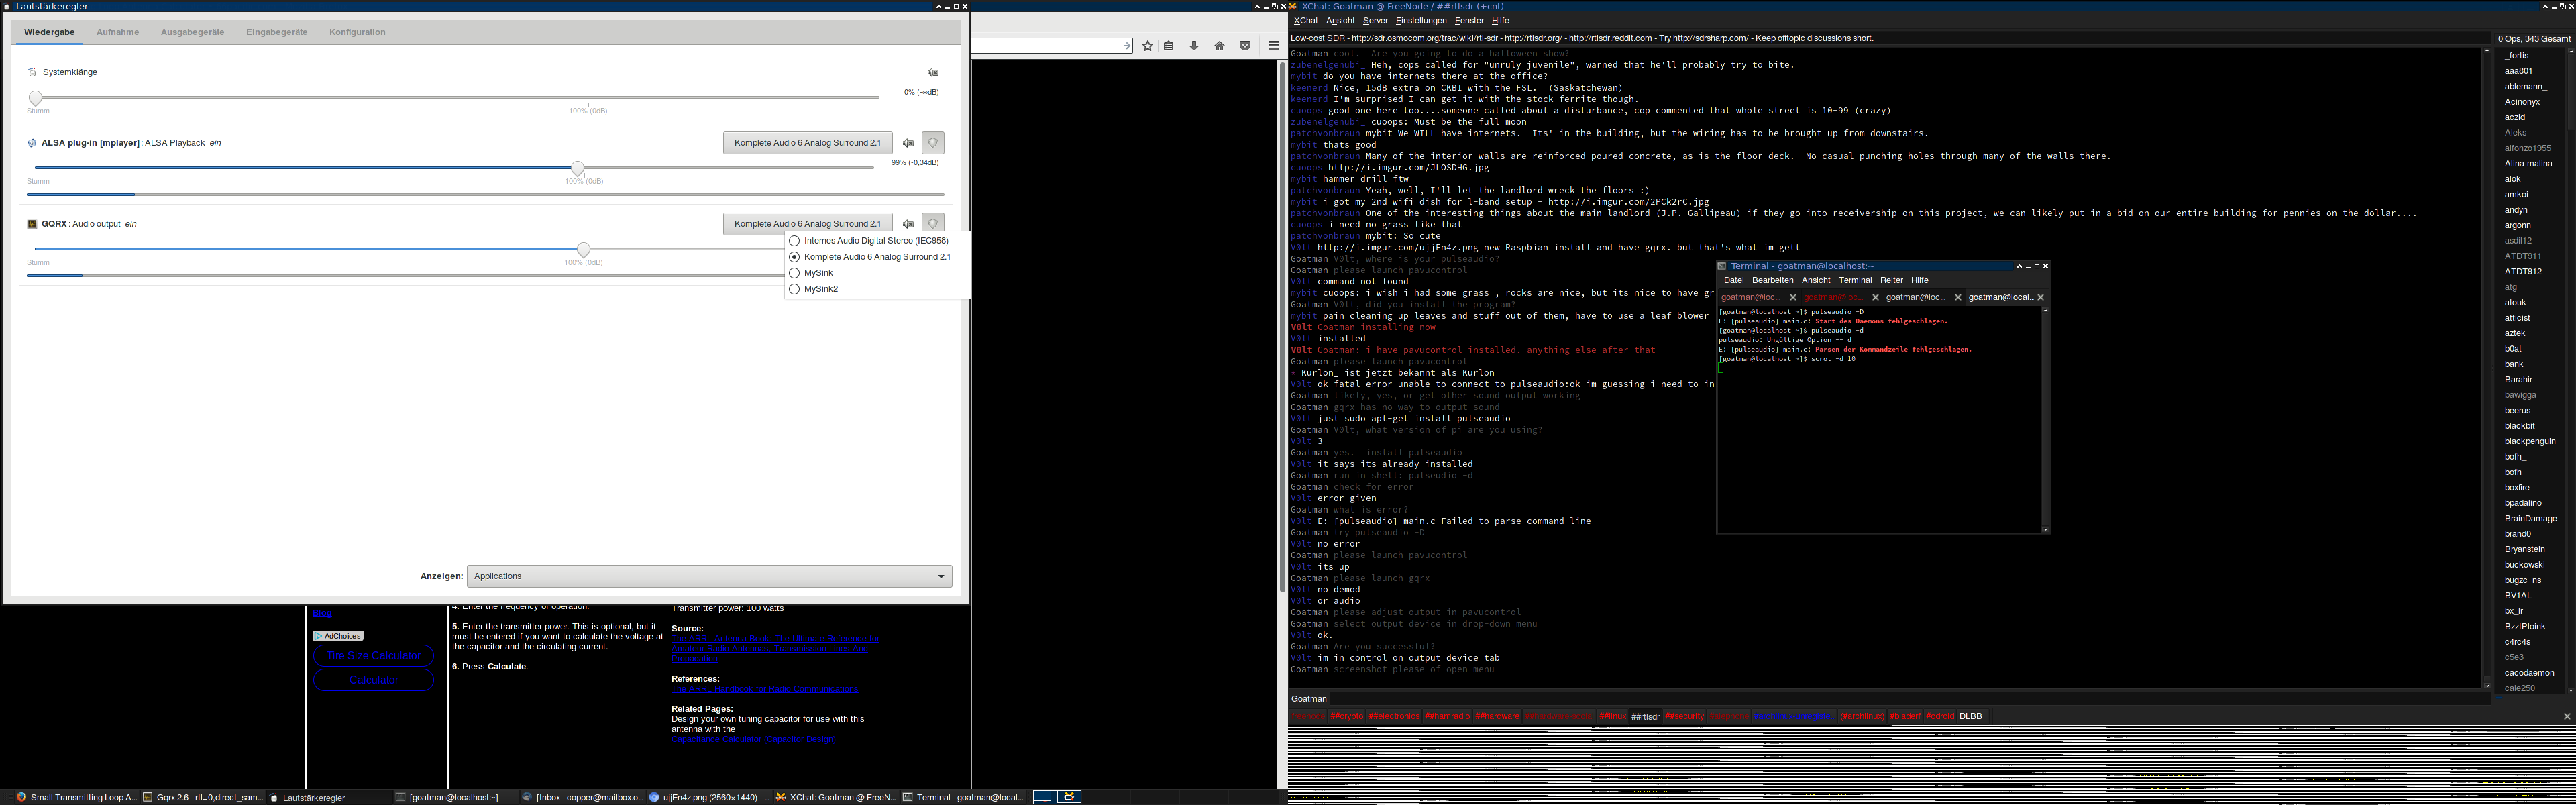The width and height of the screenshot is (2576, 805).
Task: Open the browser bookmarks list icon
Action: click(1169, 46)
